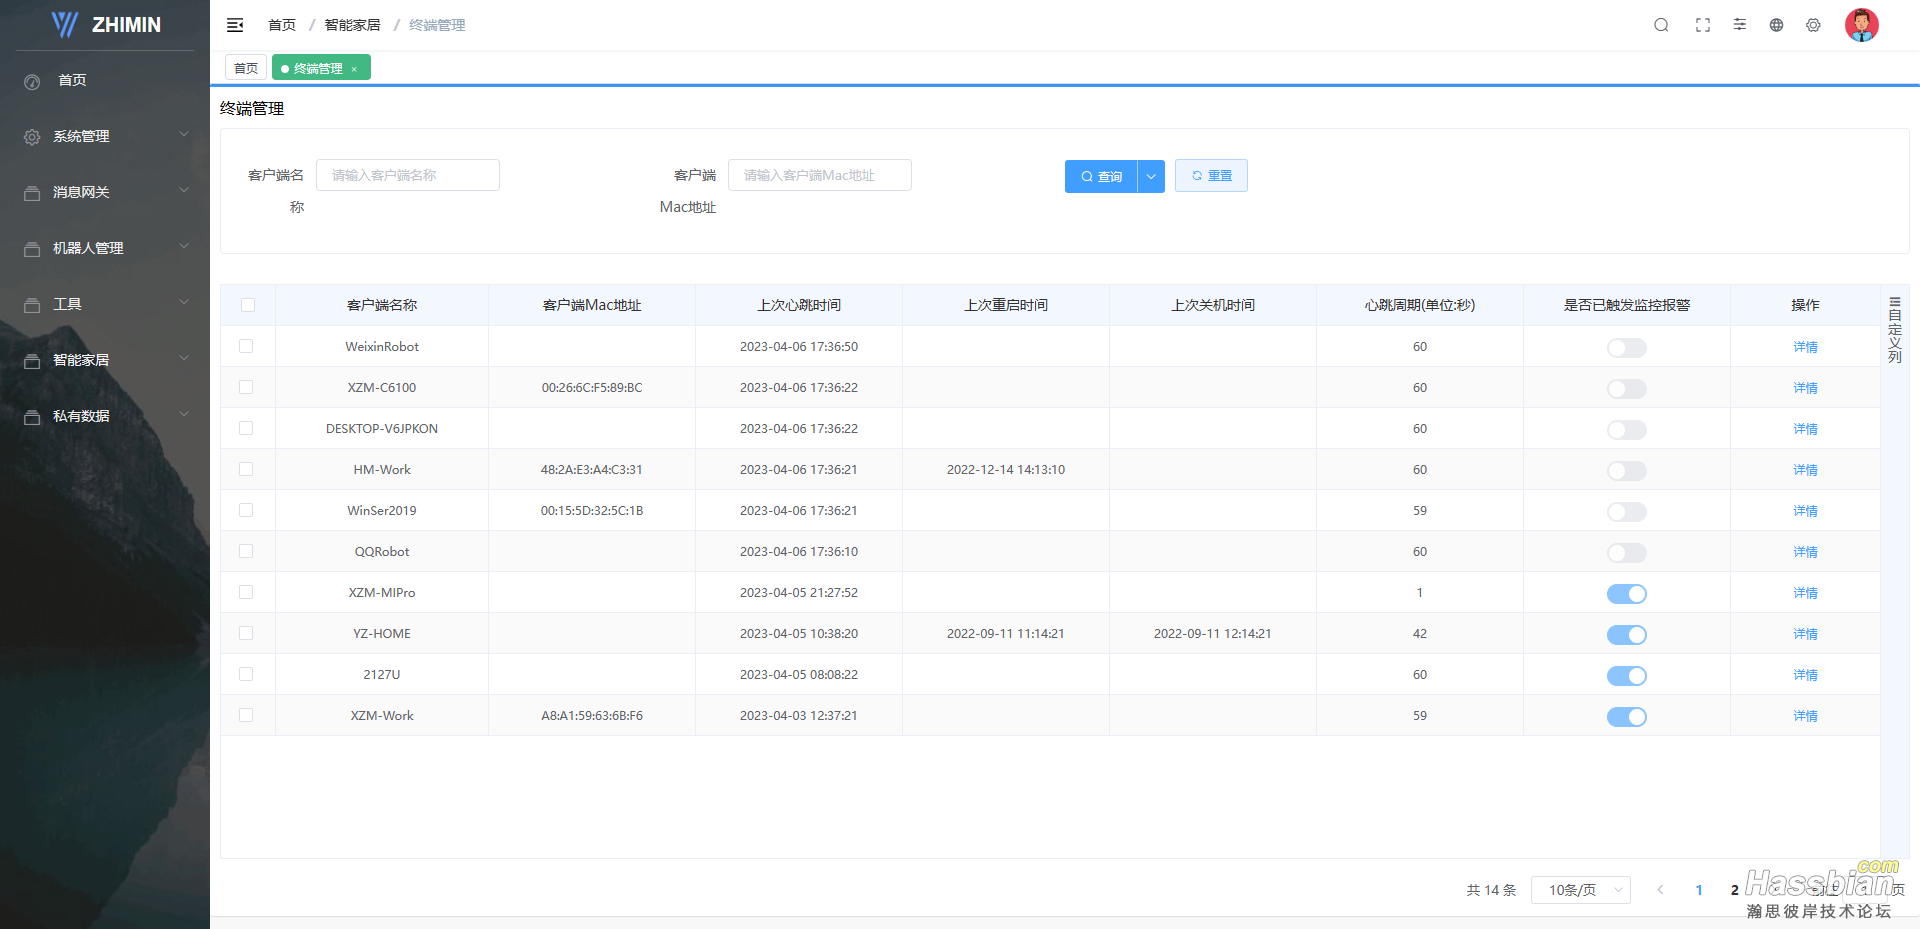
Task: Click the 智能家居 breadcrumb item
Action: (352, 25)
